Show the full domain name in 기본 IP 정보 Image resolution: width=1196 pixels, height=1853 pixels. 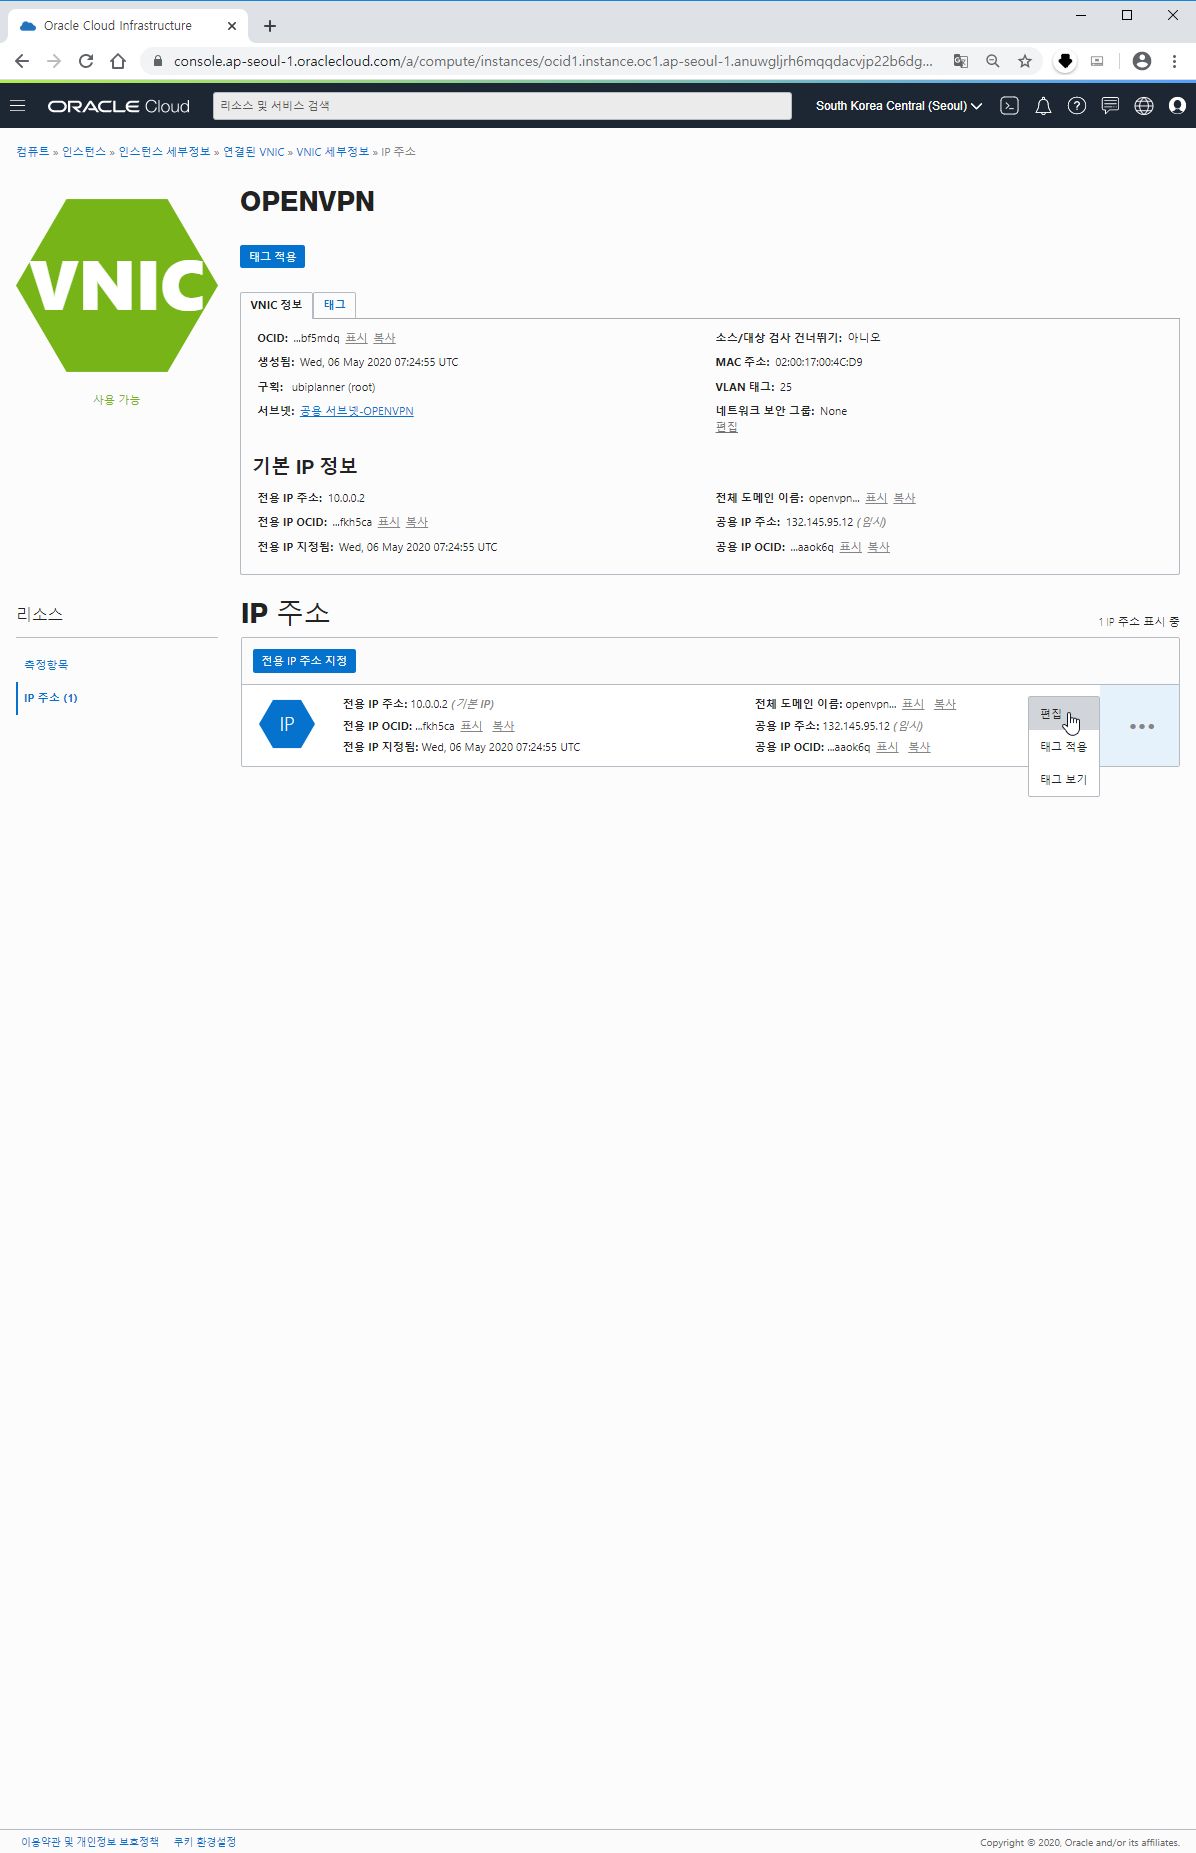tap(876, 498)
